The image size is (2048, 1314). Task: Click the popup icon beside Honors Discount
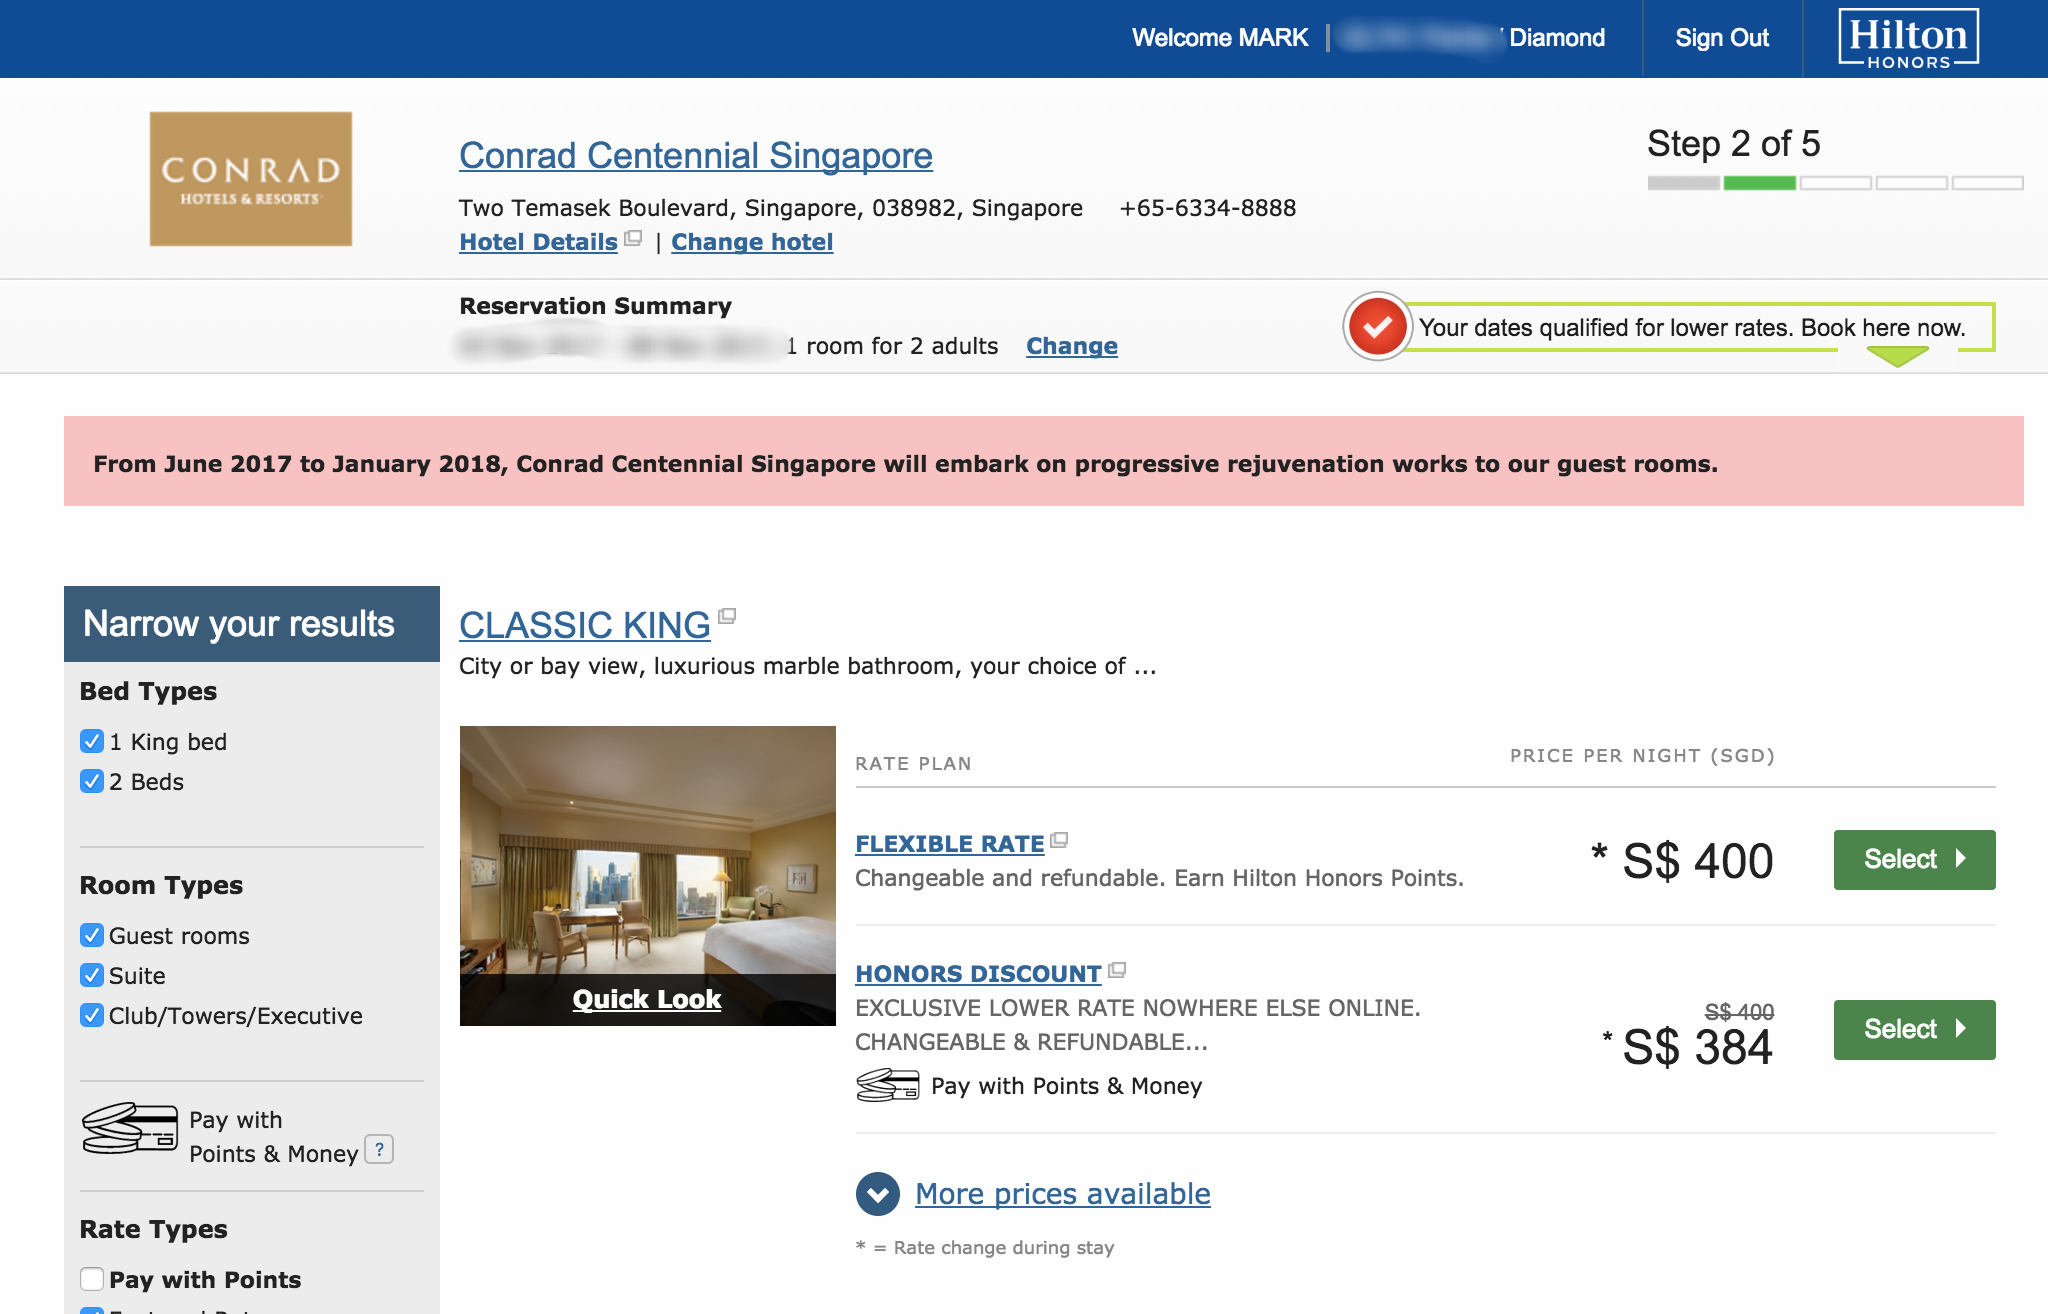coord(1117,970)
